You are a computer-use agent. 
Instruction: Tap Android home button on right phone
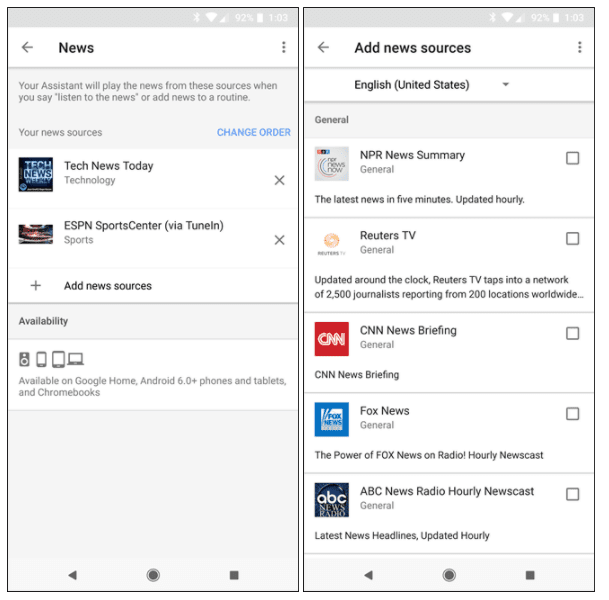[449, 575]
